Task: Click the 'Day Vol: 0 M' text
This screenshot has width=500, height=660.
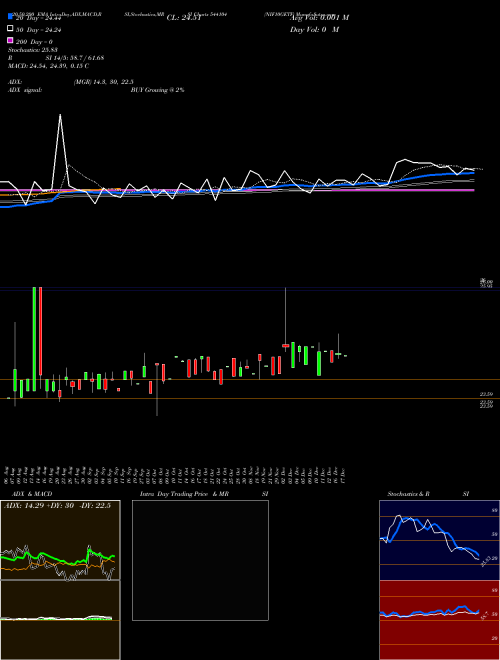Action: coord(314,29)
